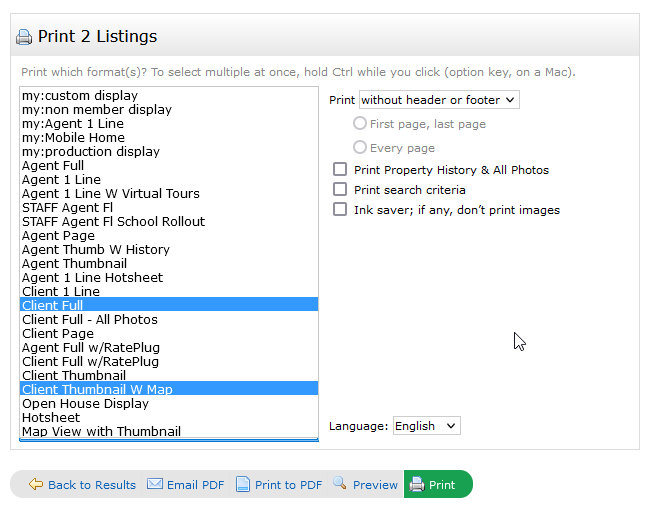Screen dimensions: 649x528
Task: Select Agent Thumbnail format
Action: click(x=169, y=264)
